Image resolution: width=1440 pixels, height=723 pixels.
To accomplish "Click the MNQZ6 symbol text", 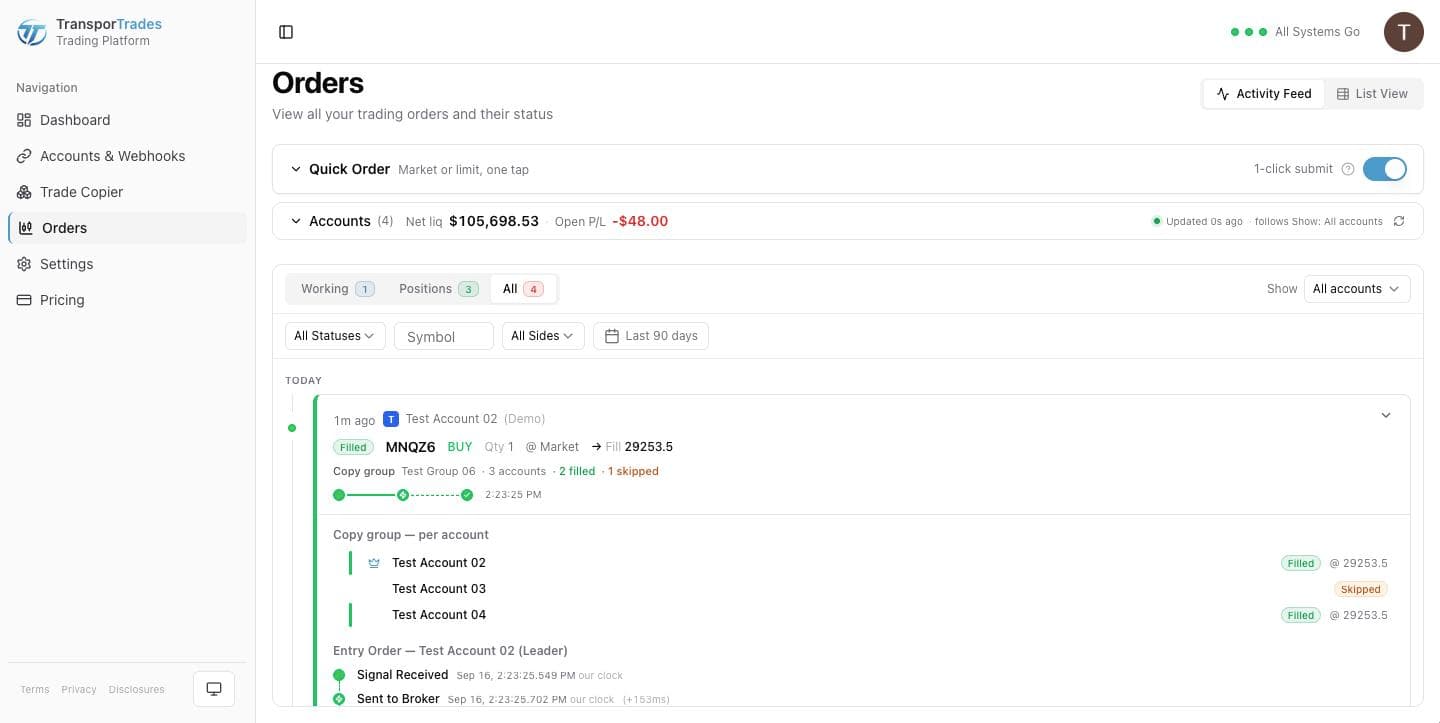I will 410,447.
